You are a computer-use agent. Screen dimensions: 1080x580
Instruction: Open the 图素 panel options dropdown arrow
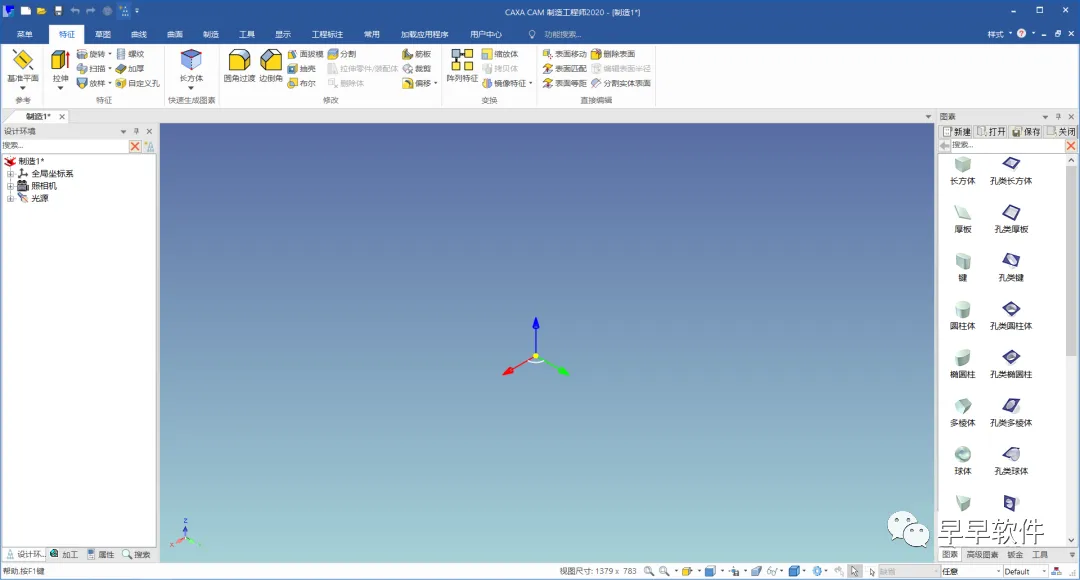pos(1045,117)
